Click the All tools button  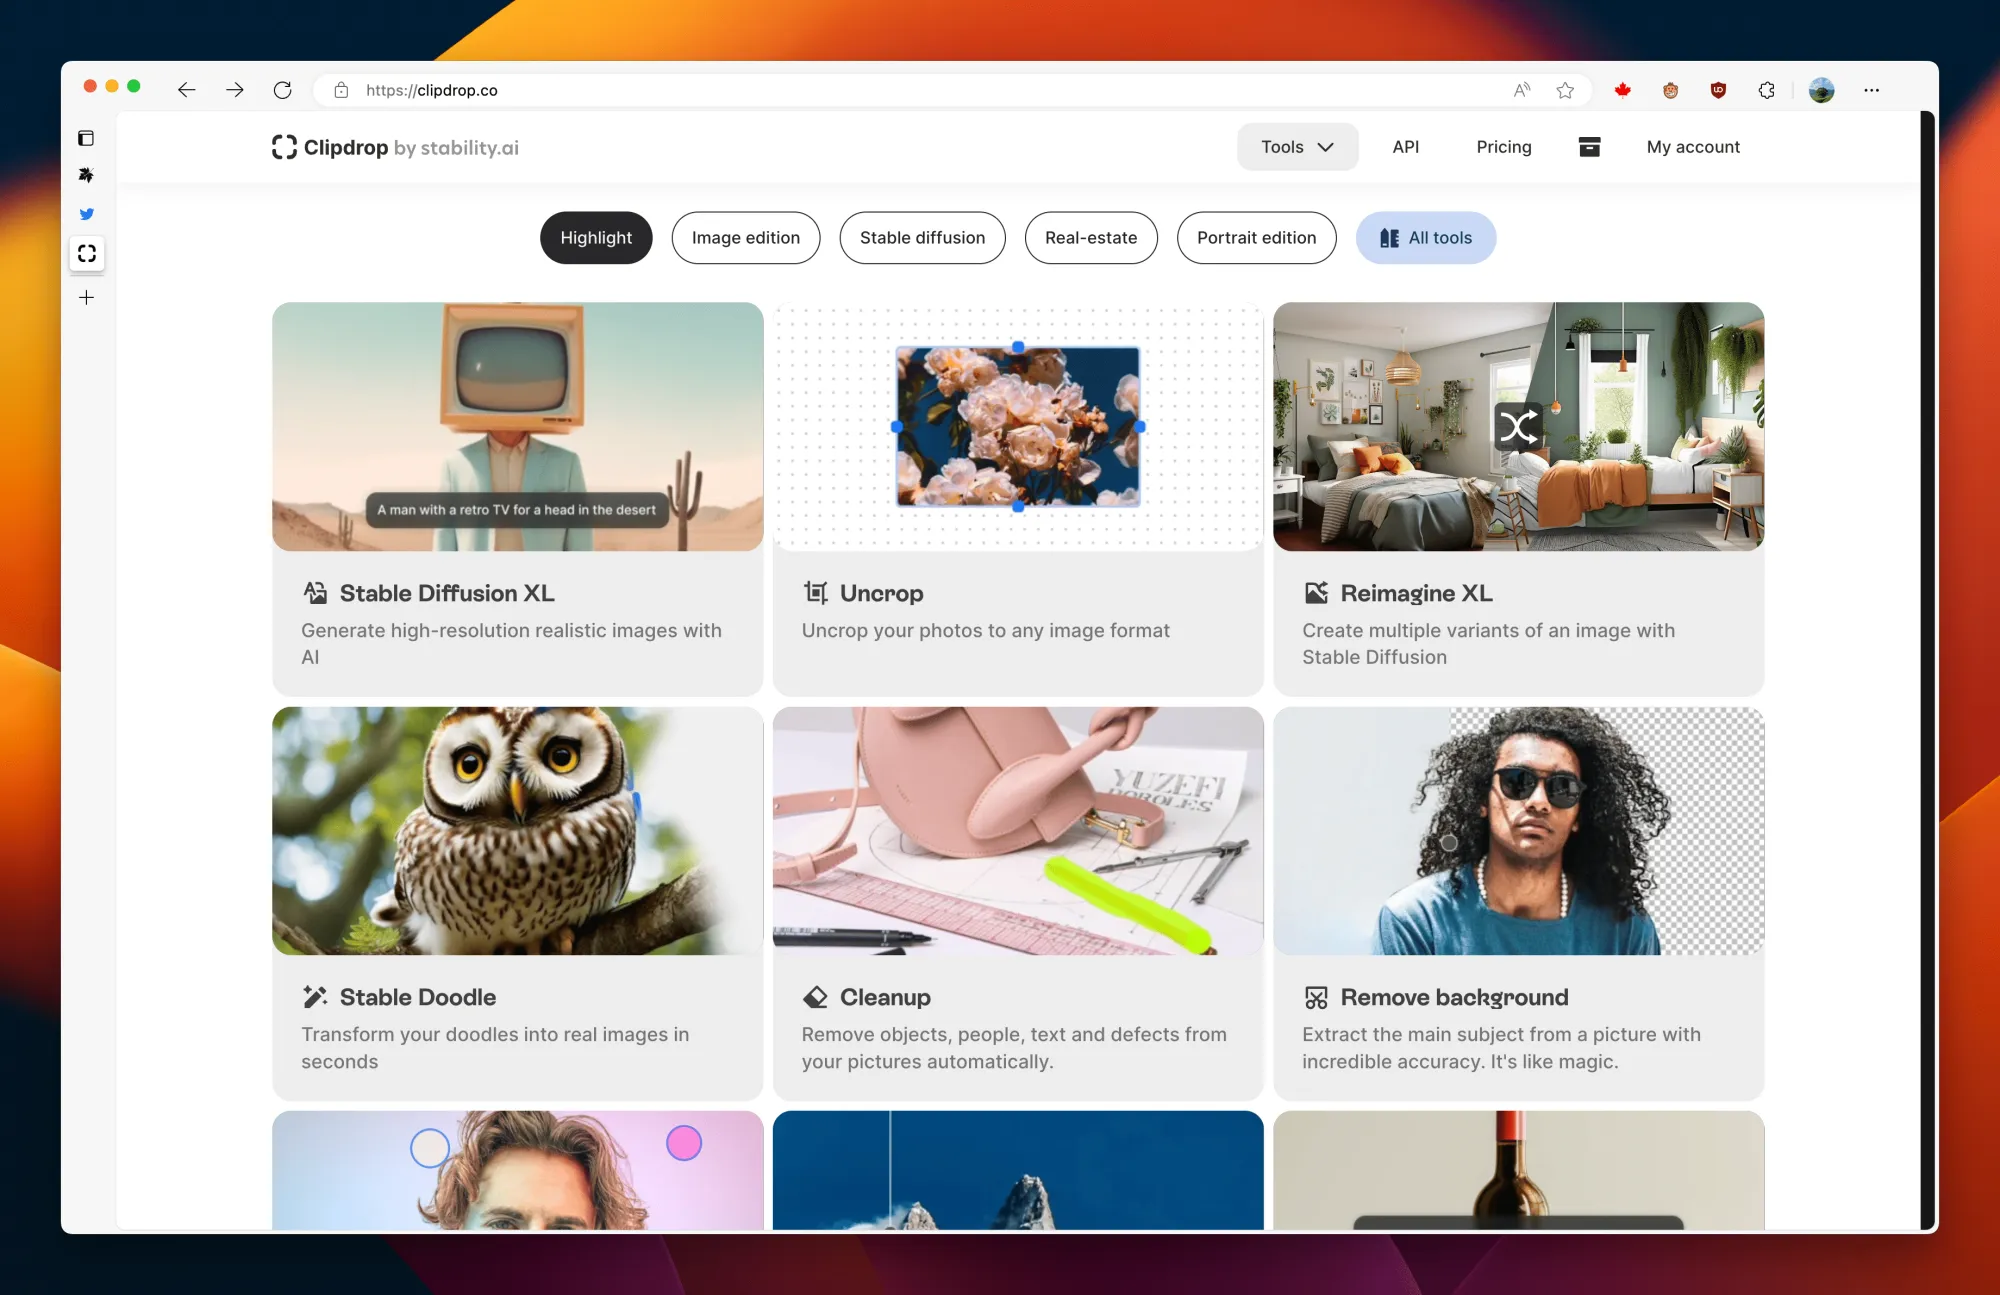pos(1426,238)
